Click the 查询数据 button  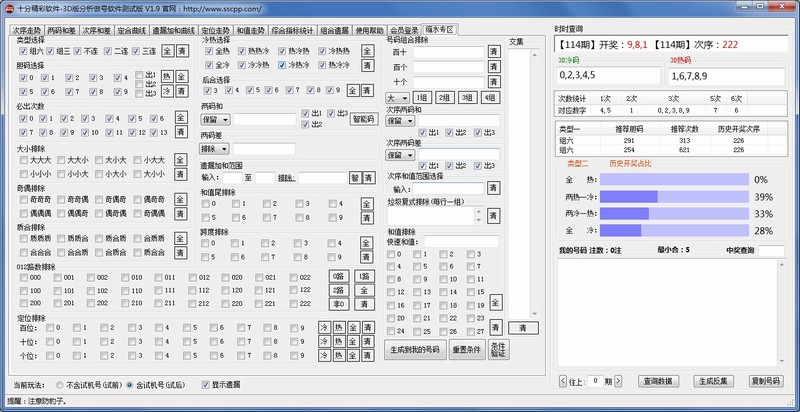pos(661,381)
